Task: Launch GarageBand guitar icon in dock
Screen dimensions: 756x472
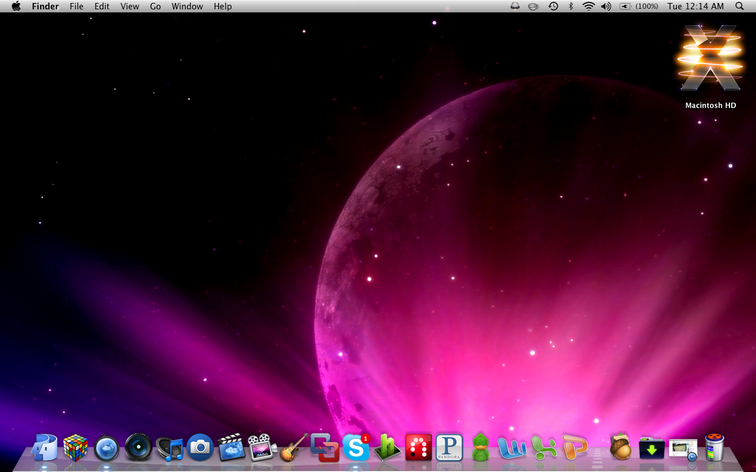Action: [x=293, y=448]
